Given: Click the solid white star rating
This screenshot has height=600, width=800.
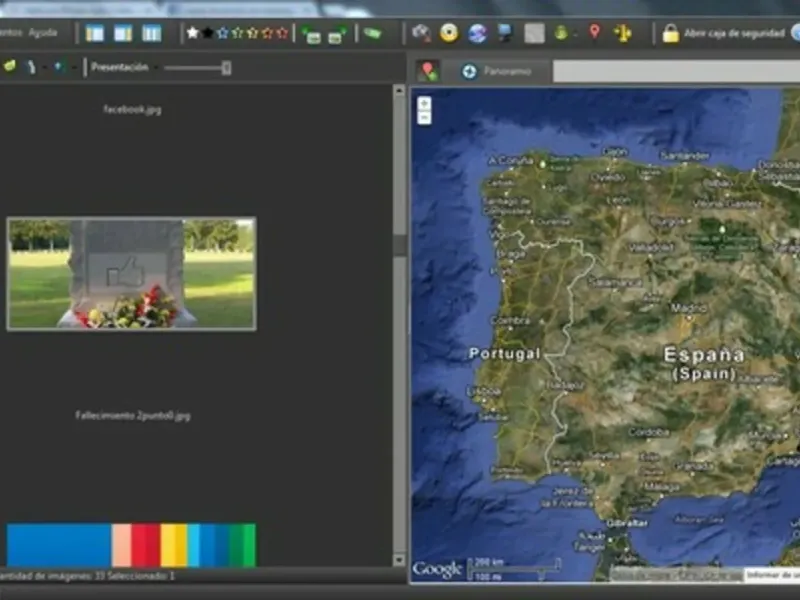Looking at the screenshot, I should [192, 33].
